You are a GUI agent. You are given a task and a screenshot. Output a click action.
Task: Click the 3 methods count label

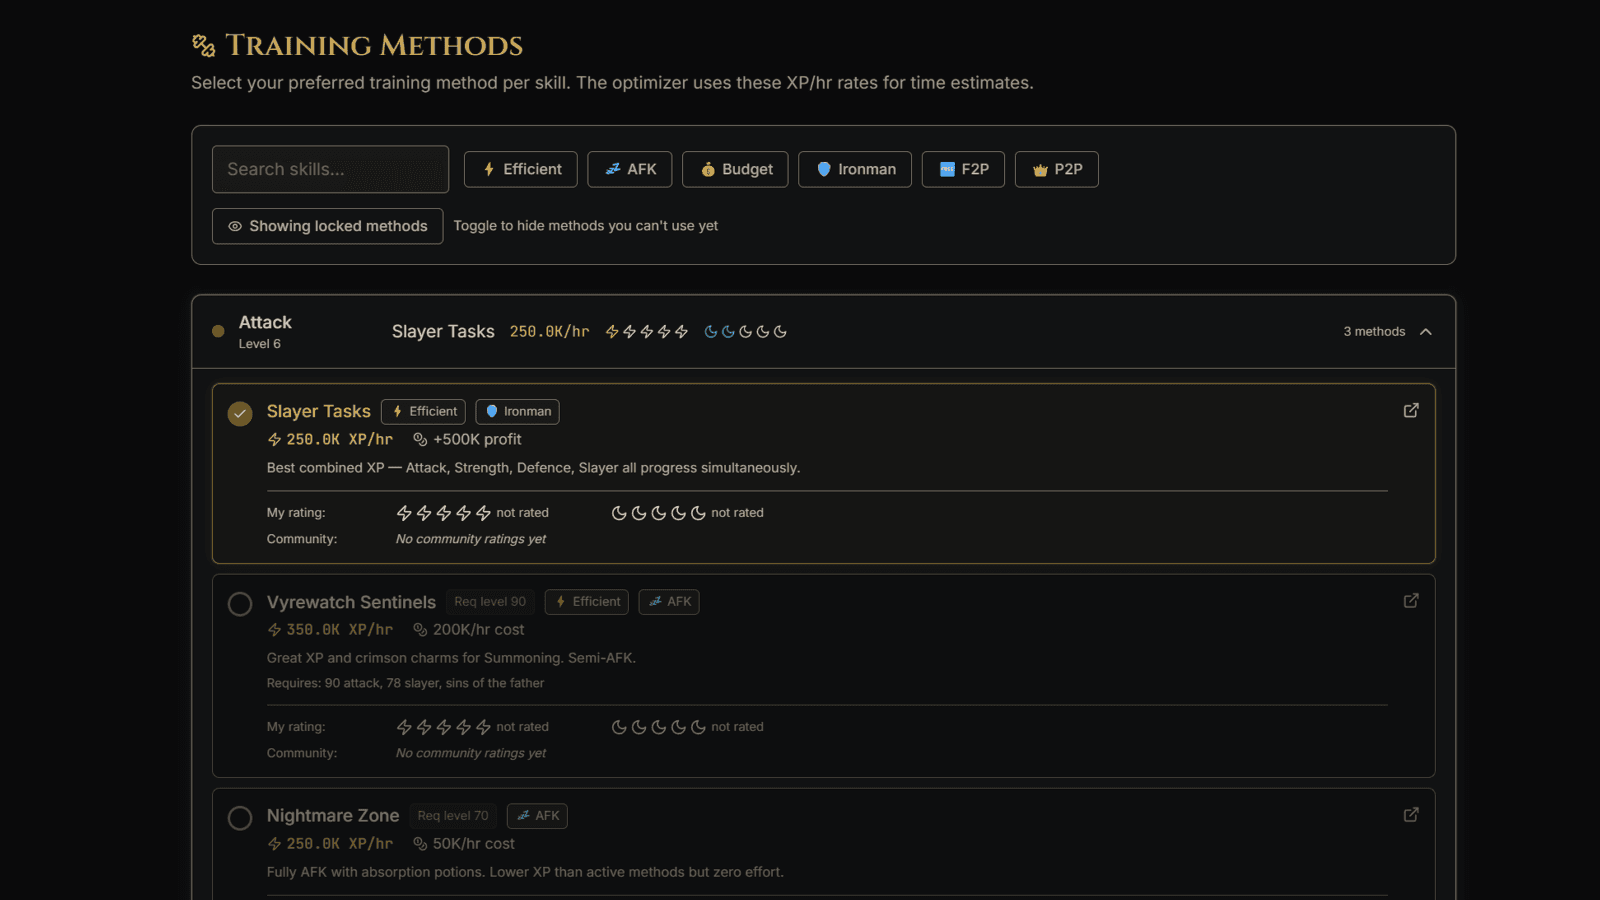coord(1374,331)
